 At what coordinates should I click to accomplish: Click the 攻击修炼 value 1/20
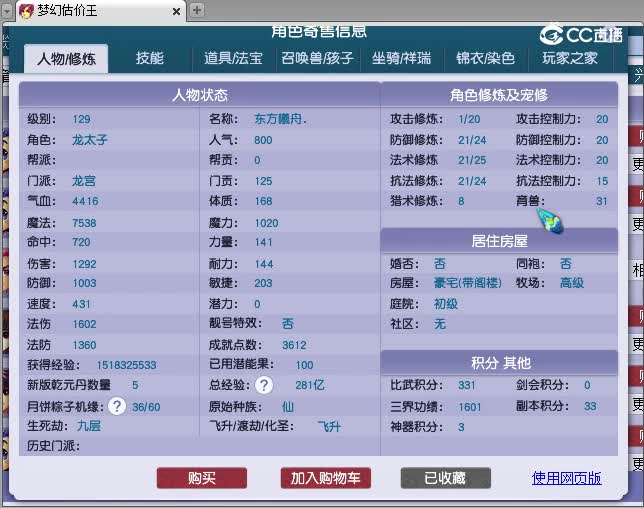pos(469,119)
